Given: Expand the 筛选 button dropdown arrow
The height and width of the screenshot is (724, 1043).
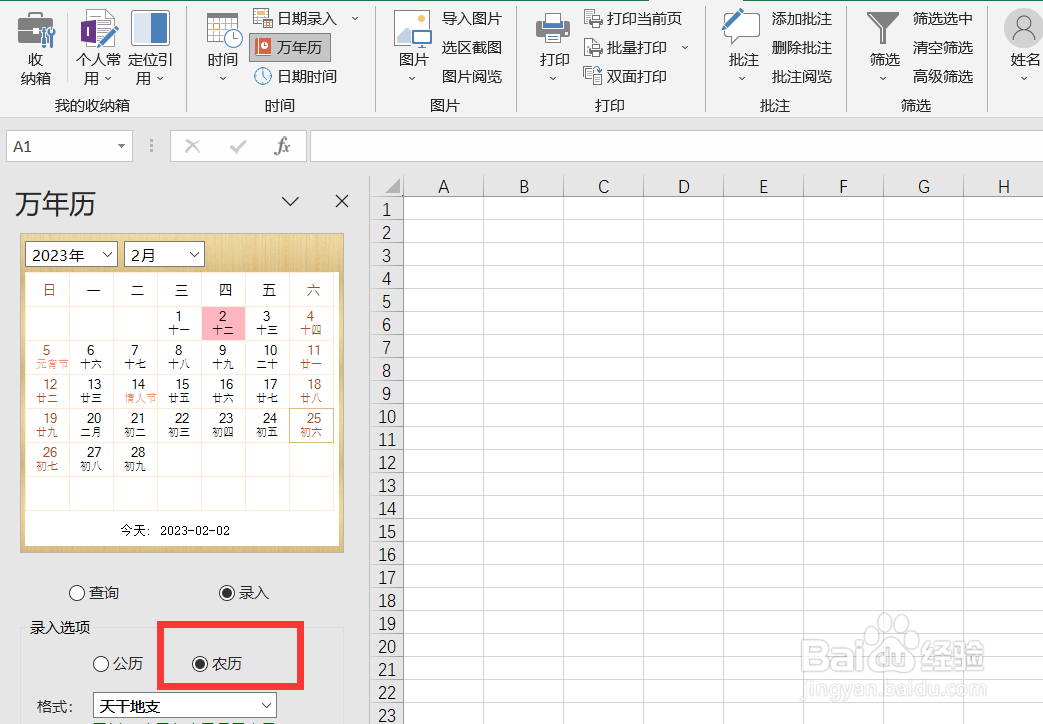Looking at the screenshot, I should 883,79.
